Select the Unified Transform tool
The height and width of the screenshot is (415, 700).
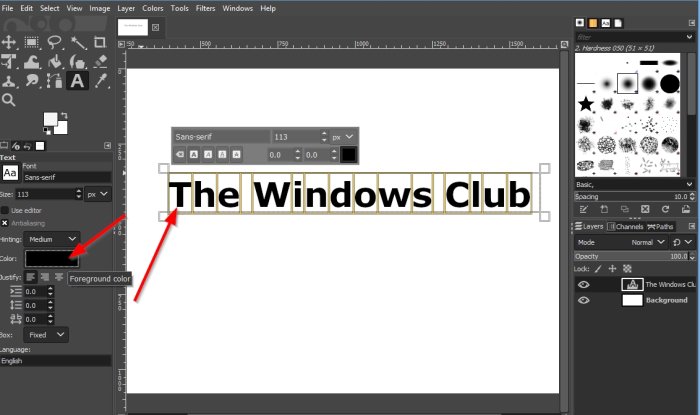8,62
